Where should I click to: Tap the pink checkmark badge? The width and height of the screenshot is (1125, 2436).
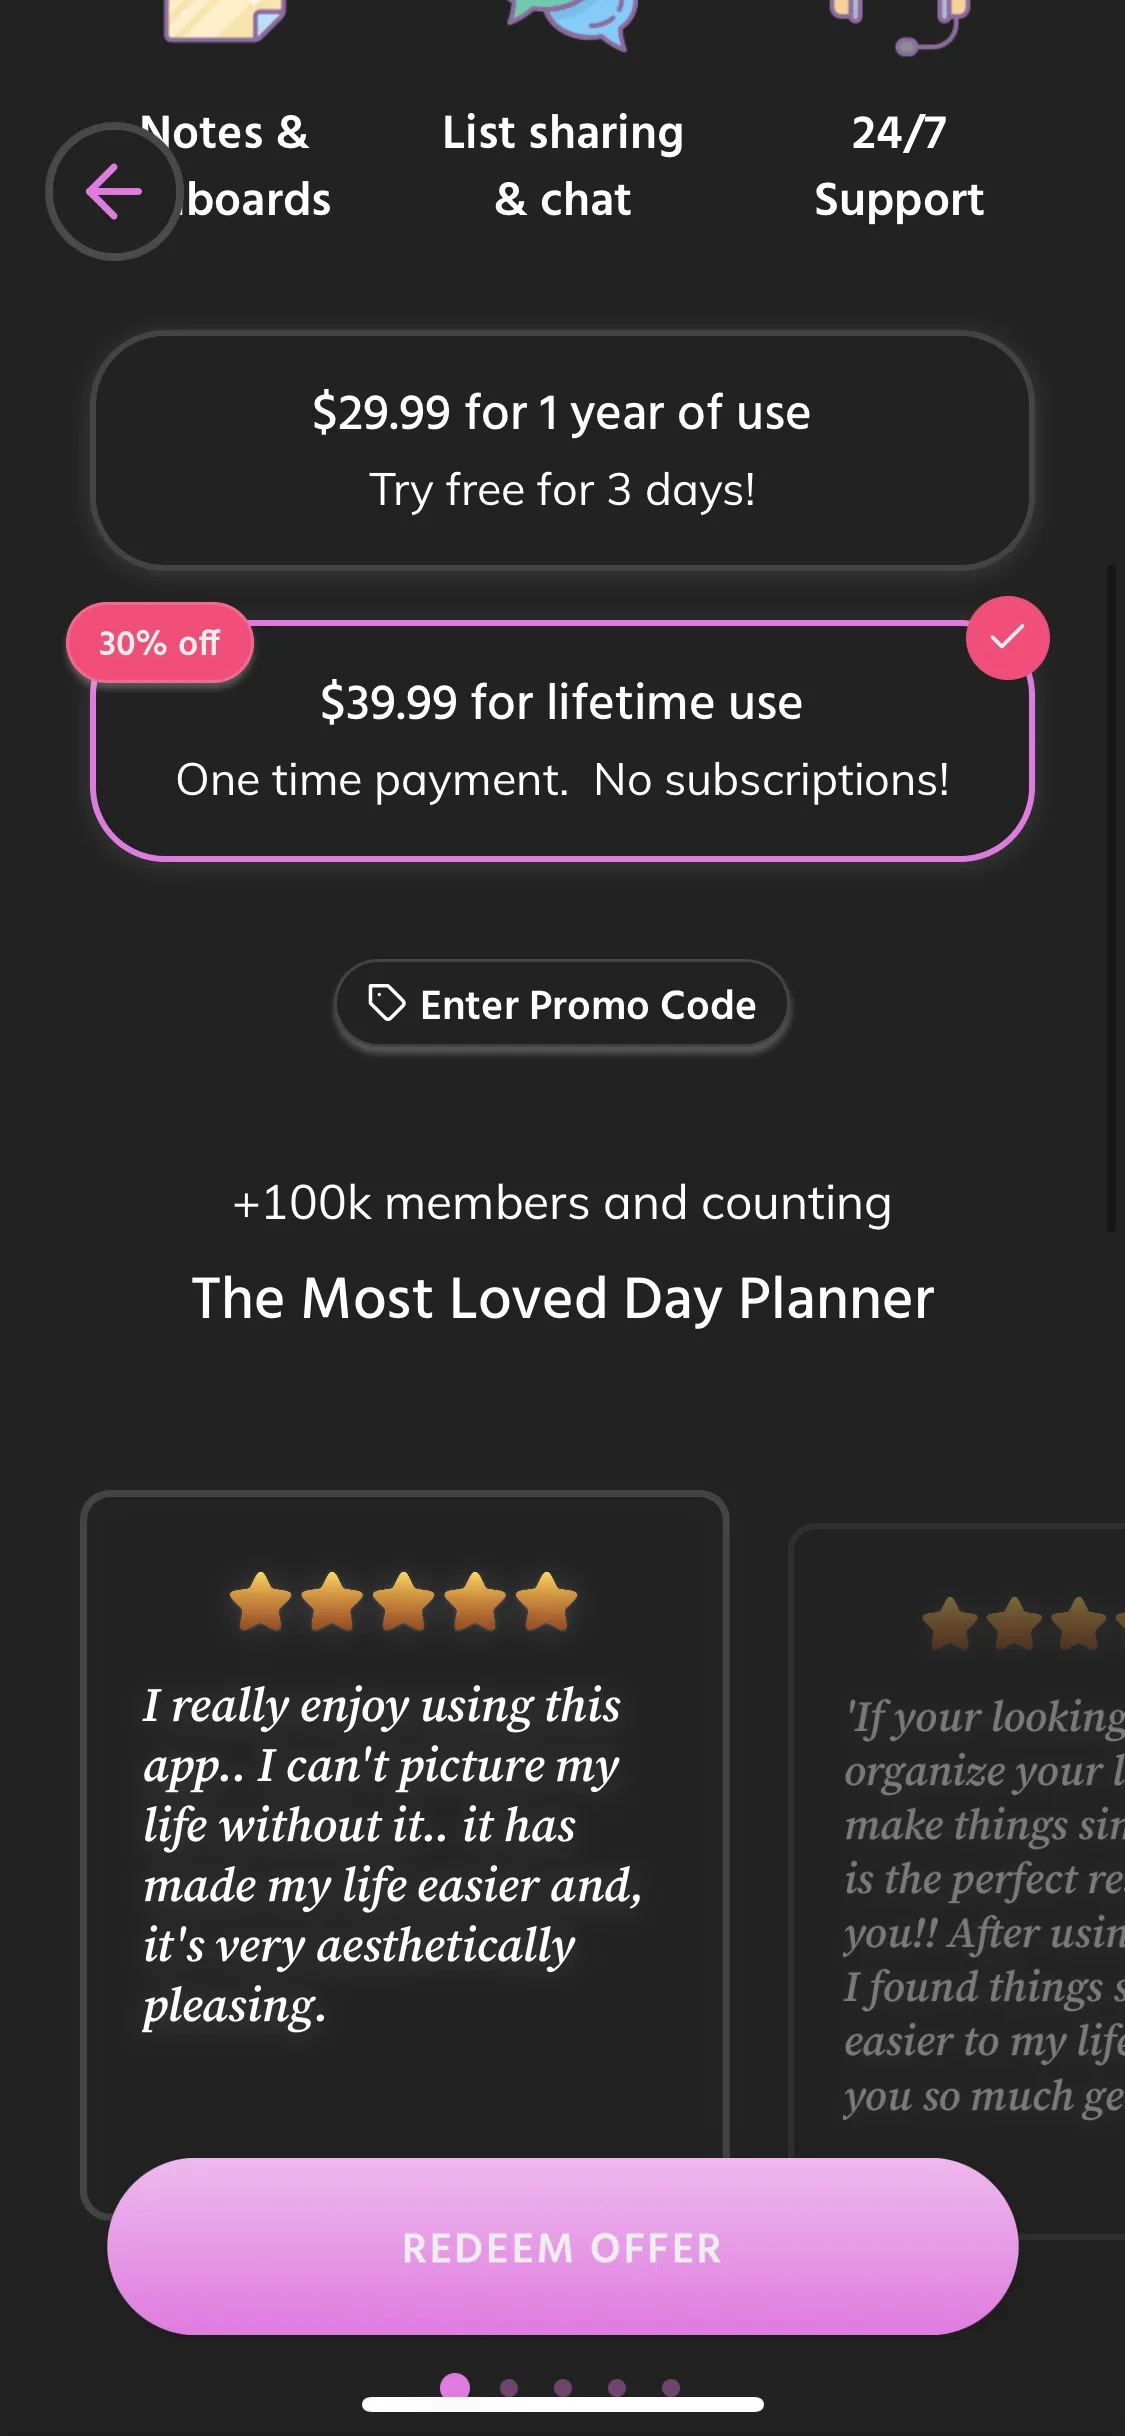[1007, 638]
